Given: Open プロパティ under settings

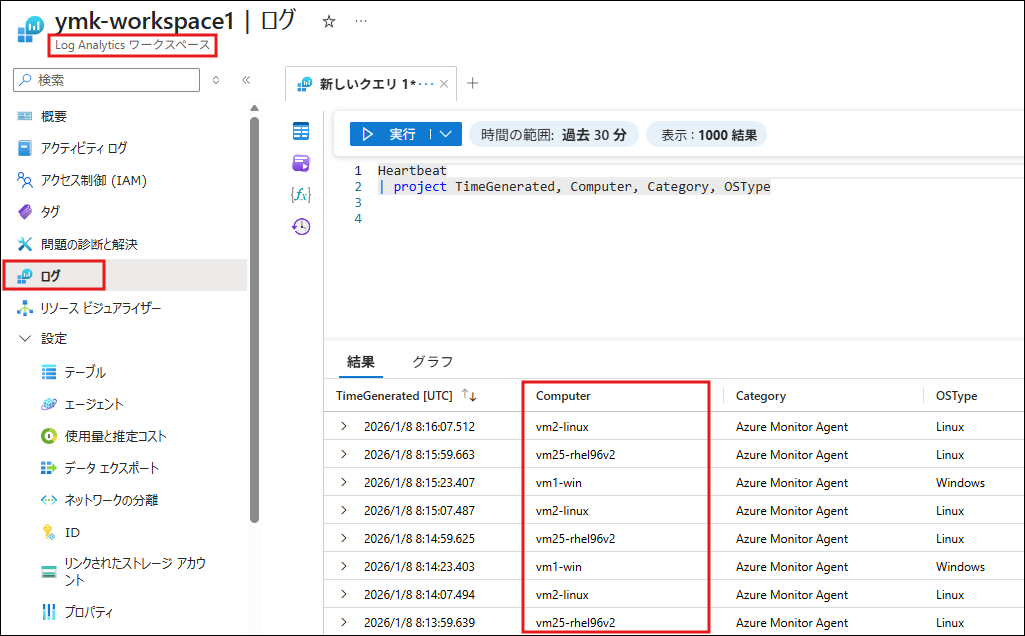Looking at the screenshot, I should point(89,612).
